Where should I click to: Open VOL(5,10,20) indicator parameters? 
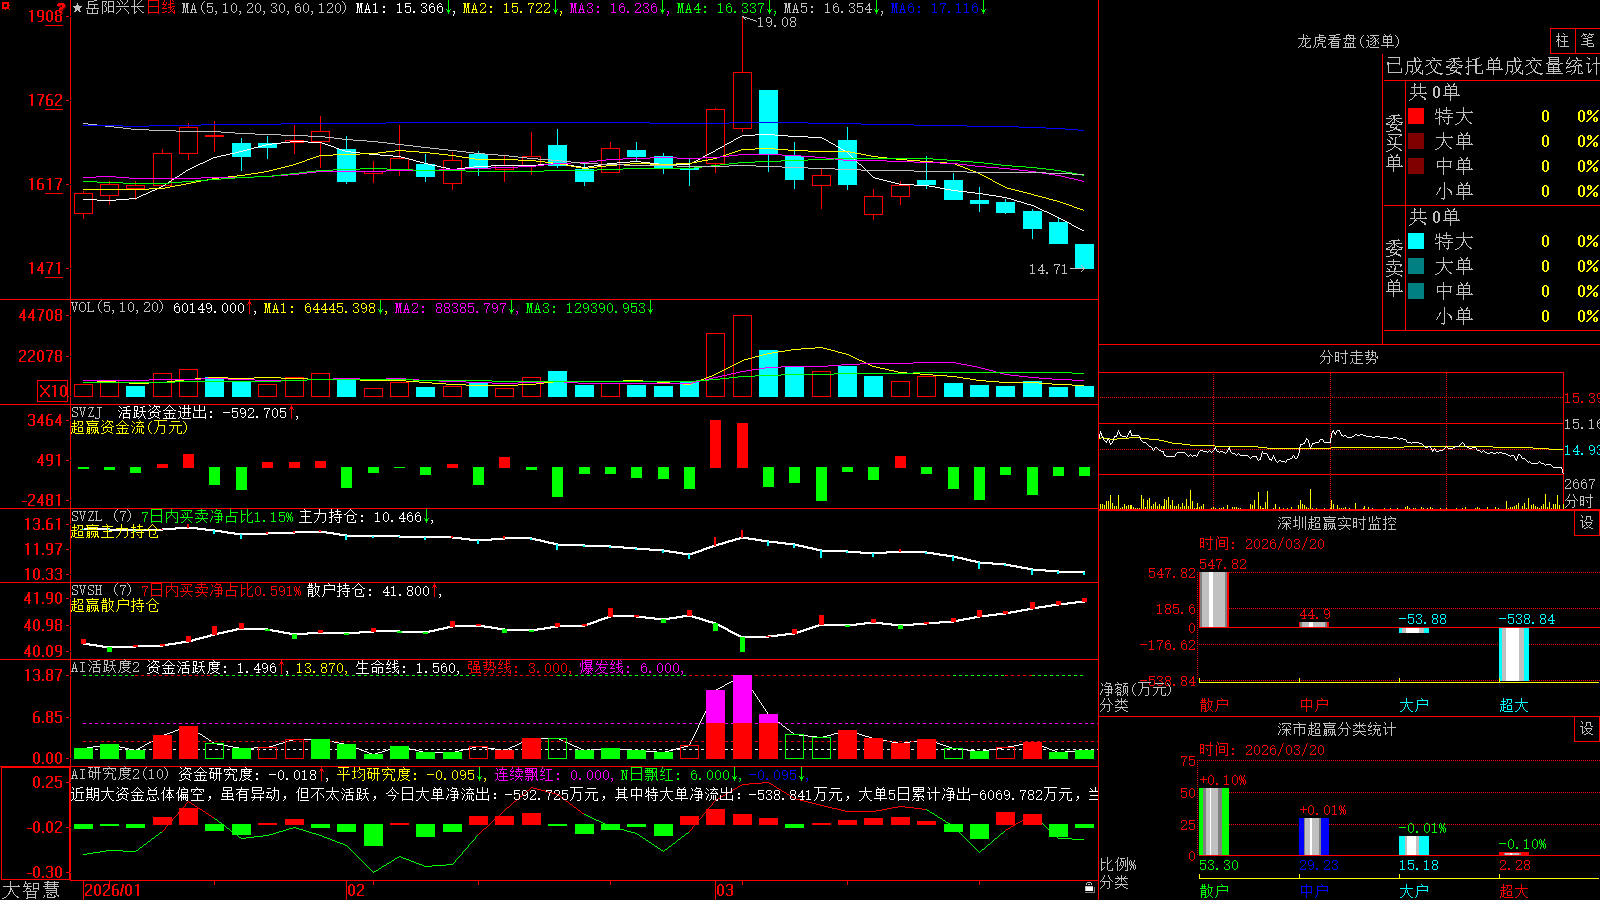click(x=117, y=308)
